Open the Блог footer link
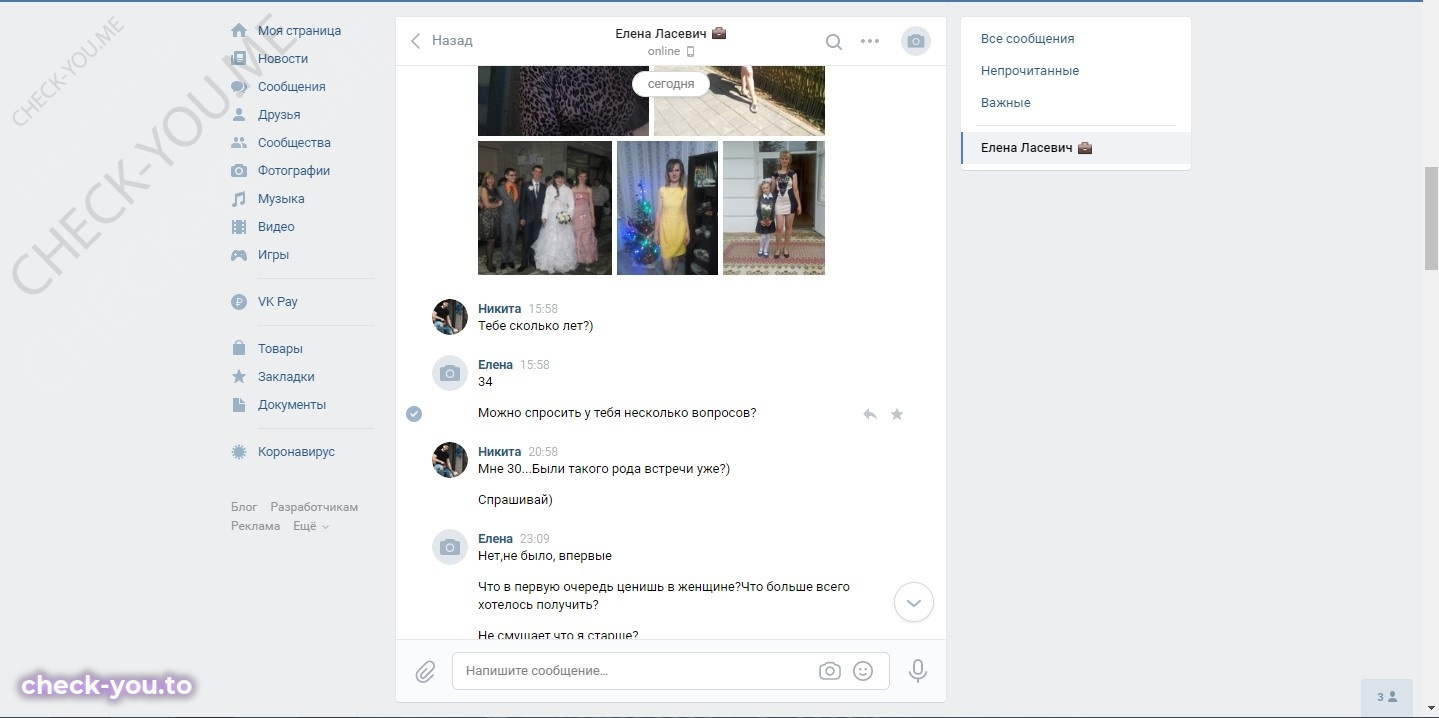1439x718 pixels. pyautogui.click(x=244, y=507)
